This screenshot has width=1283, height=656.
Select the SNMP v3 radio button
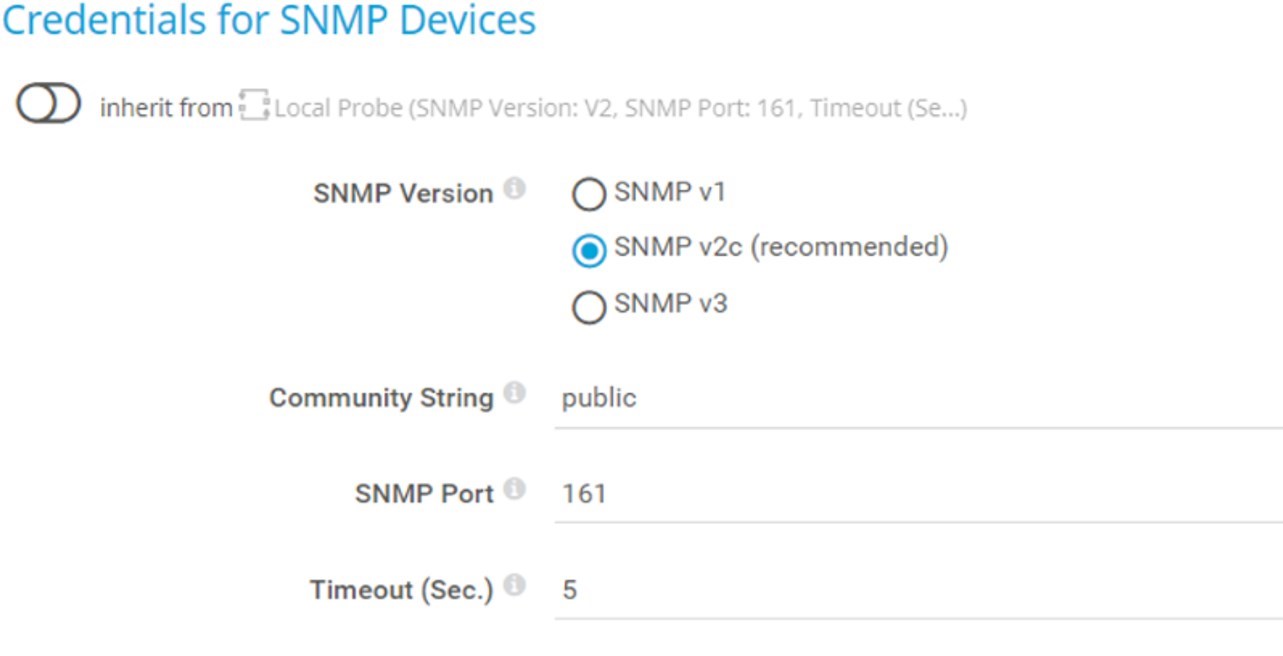[x=589, y=307]
